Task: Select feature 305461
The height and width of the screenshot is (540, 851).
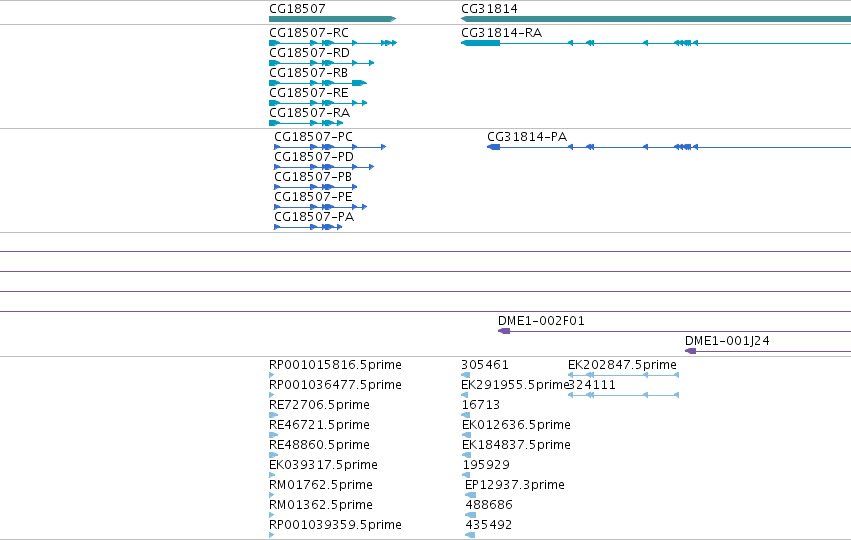Action: [485, 365]
